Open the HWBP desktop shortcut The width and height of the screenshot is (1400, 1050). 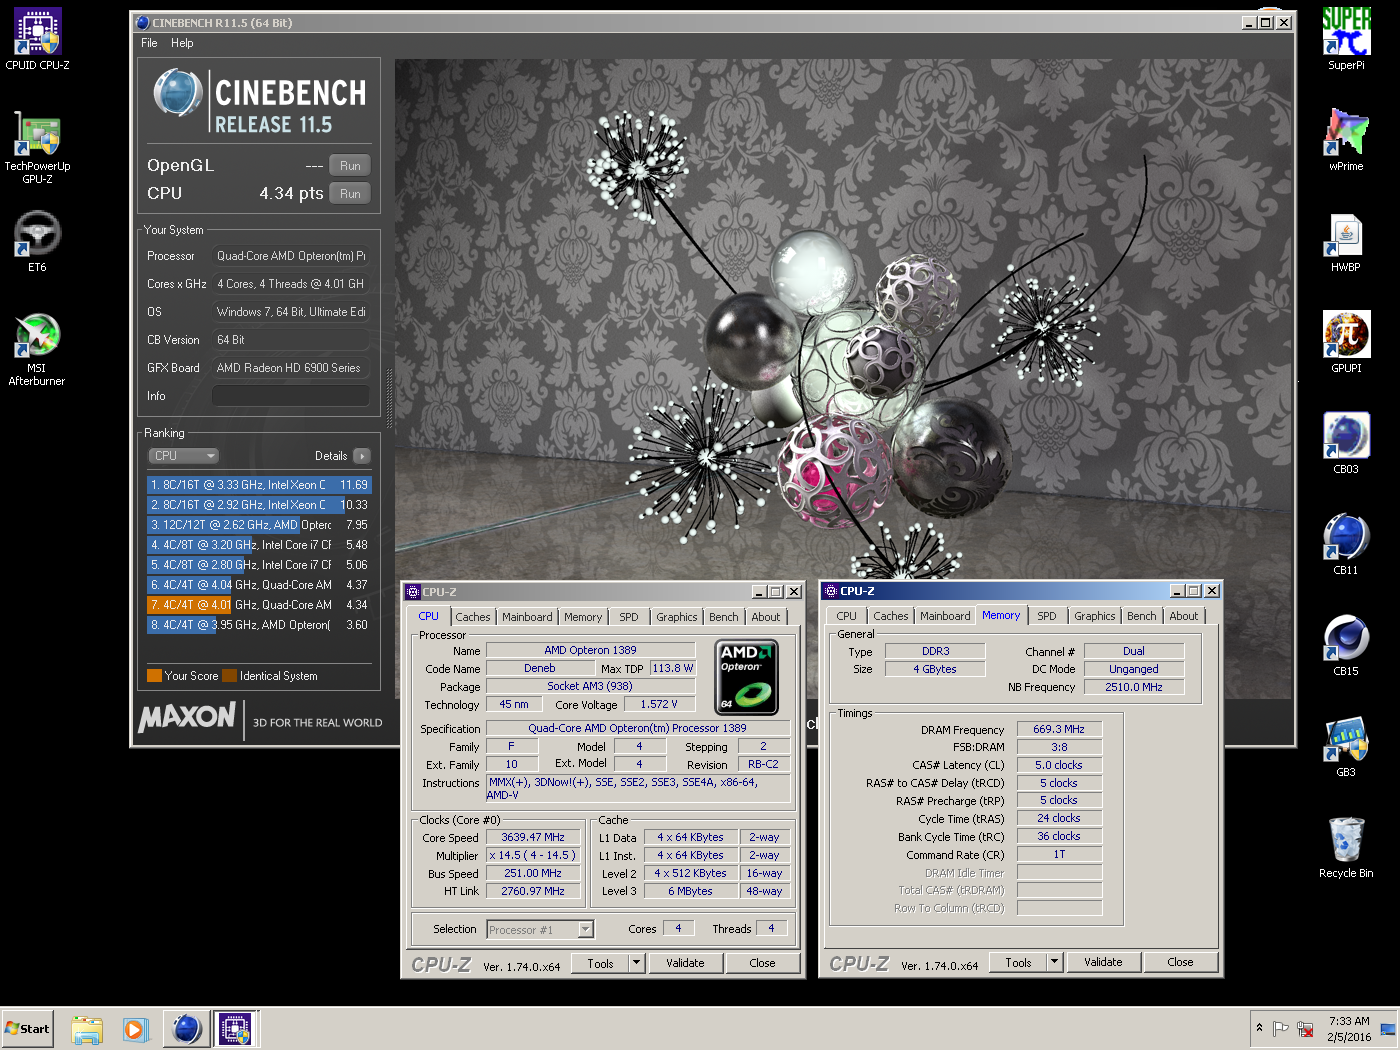[1346, 242]
